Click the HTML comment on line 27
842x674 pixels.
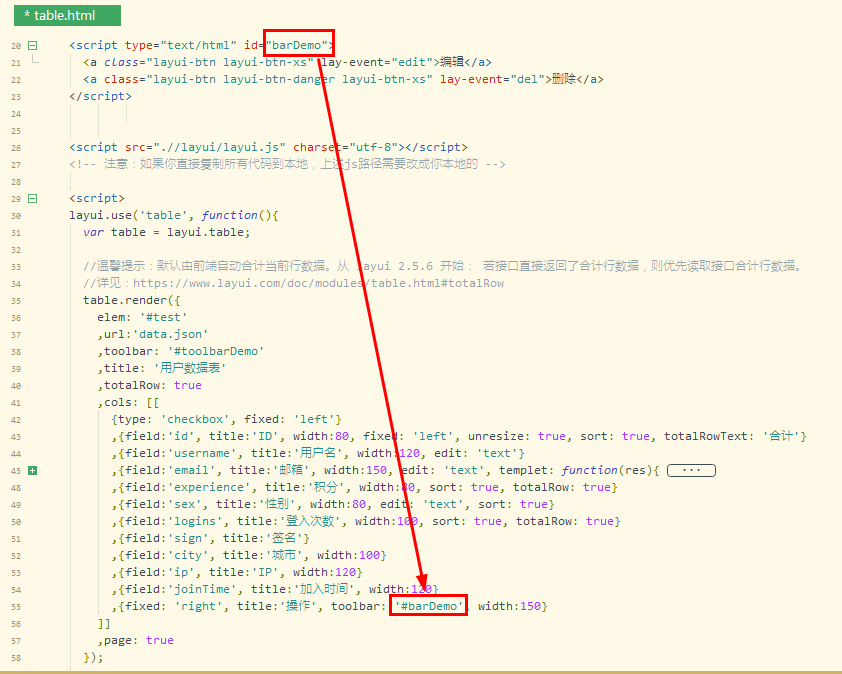tap(287, 164)
